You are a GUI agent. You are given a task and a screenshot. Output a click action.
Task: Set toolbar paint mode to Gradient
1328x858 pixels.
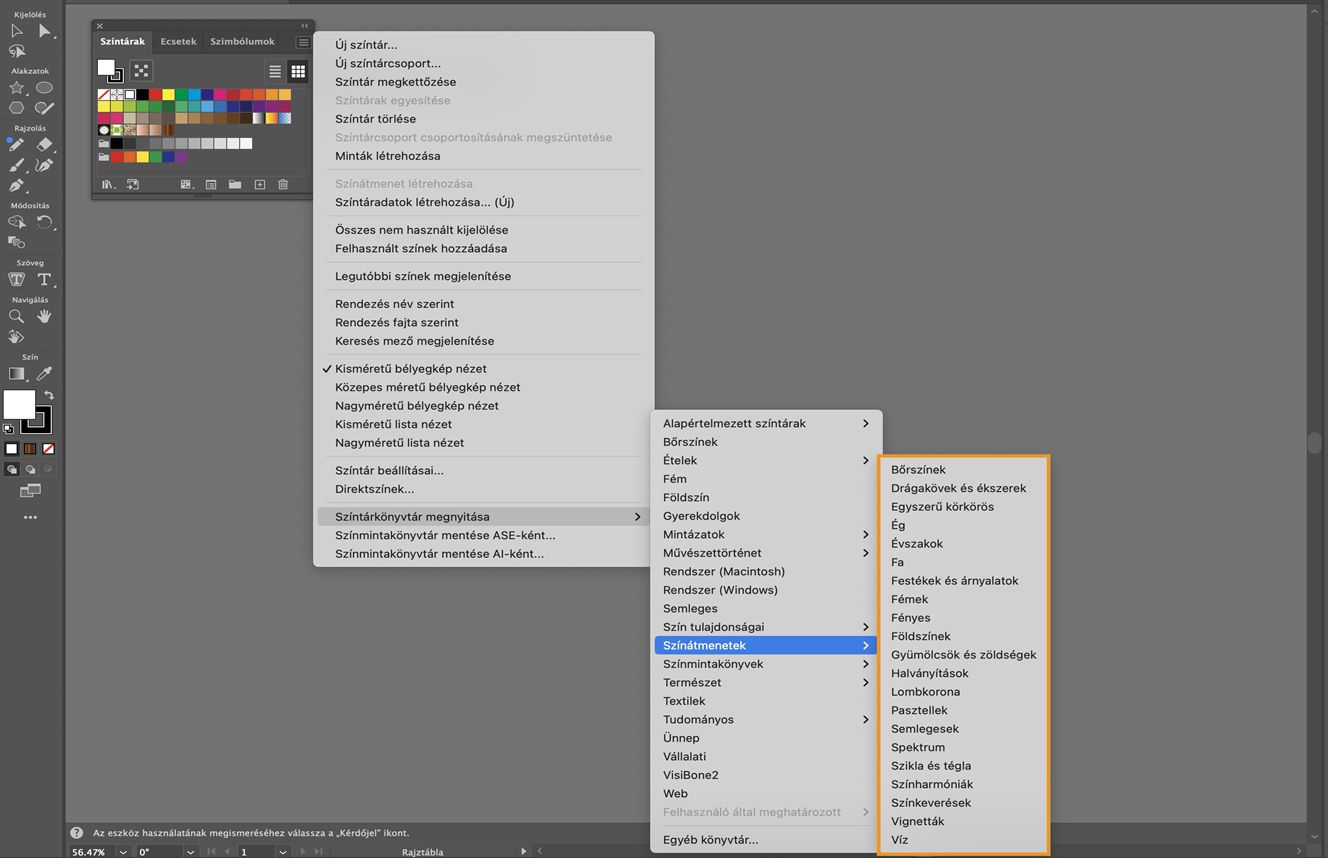[x=30, y=449]
